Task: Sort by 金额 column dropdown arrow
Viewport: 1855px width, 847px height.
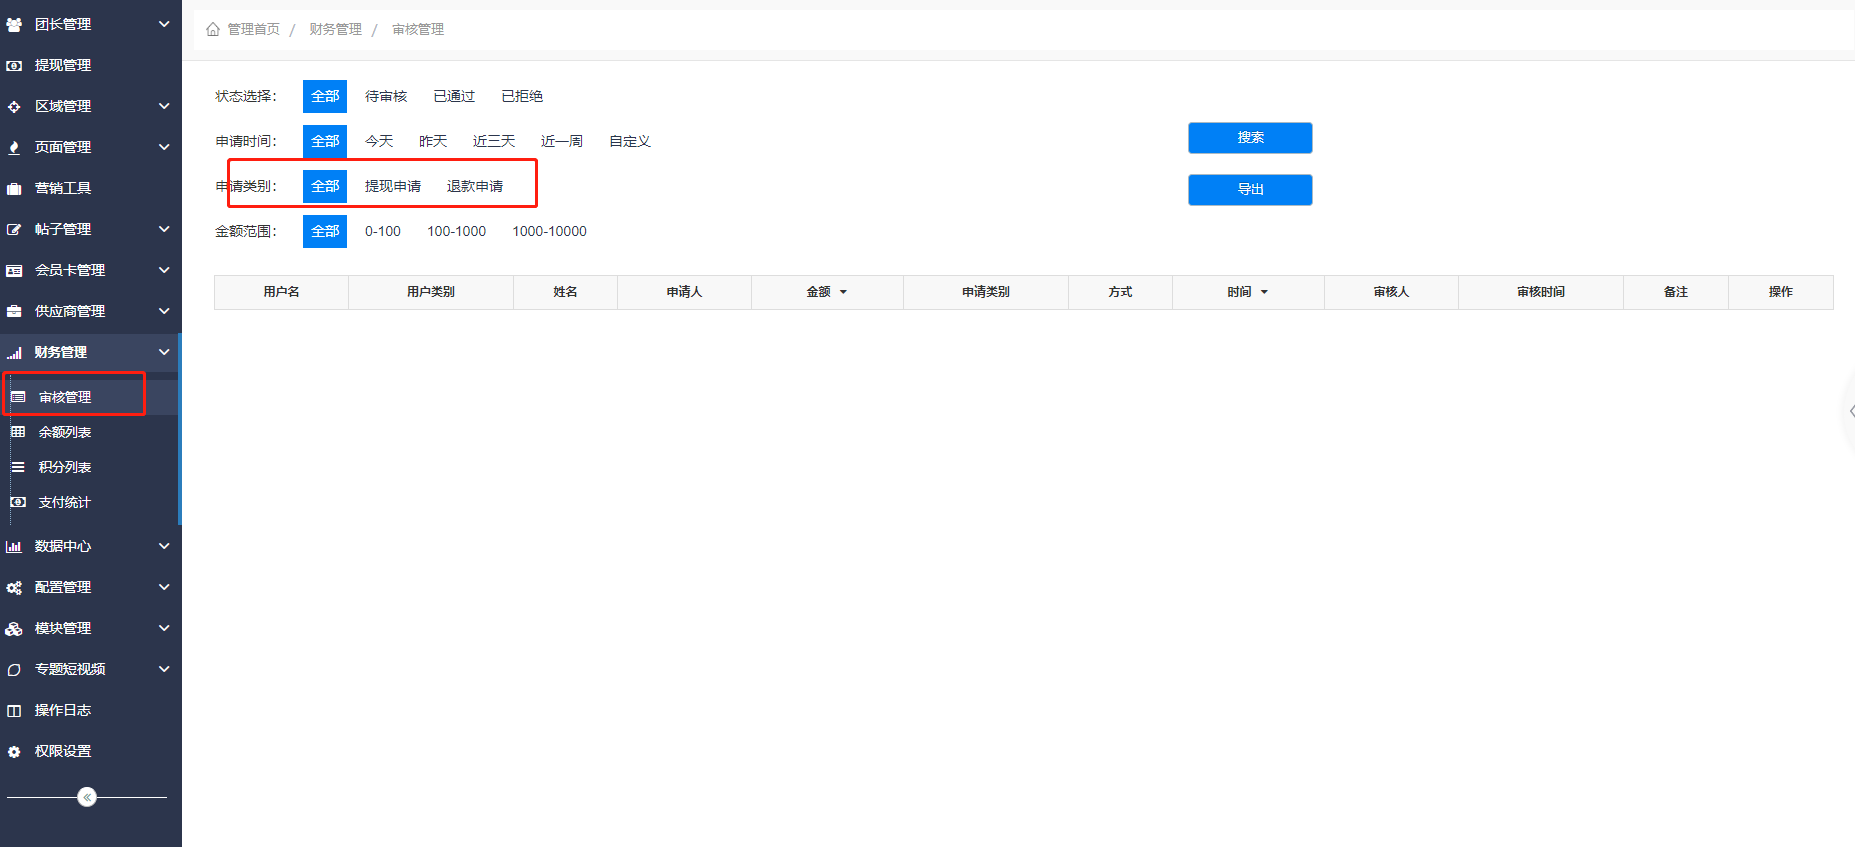Action: [x=843, y=292]
